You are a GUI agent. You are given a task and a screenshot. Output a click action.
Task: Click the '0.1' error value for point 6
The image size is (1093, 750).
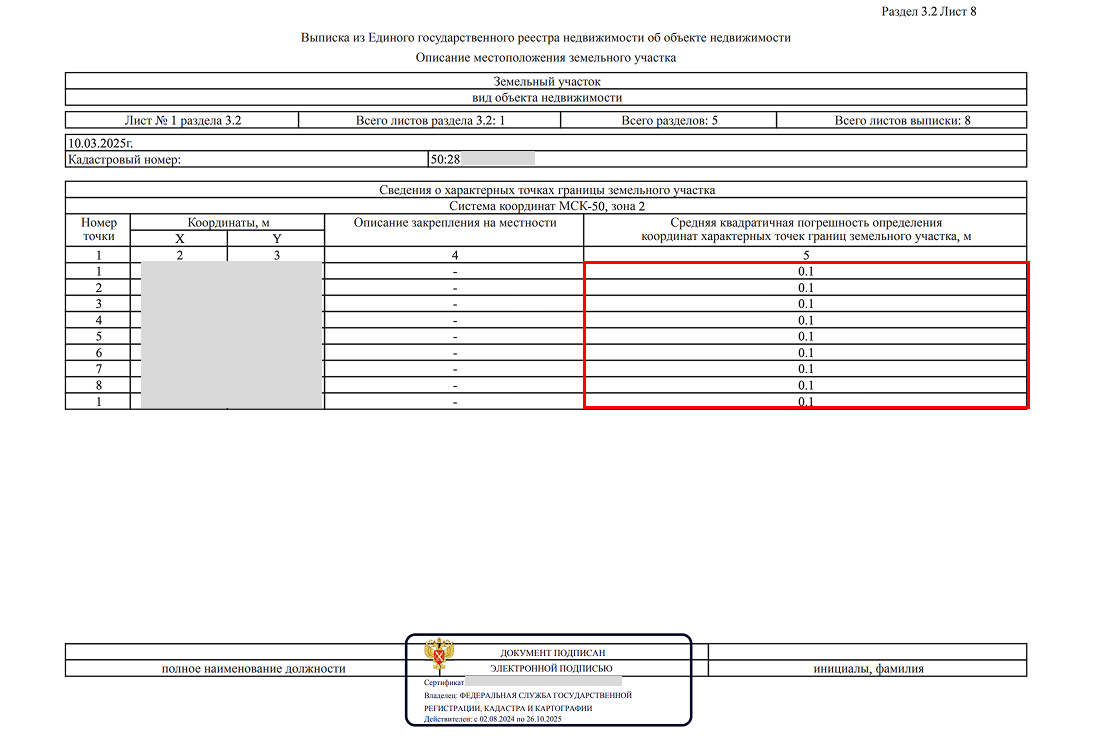(x=806, y=353)
